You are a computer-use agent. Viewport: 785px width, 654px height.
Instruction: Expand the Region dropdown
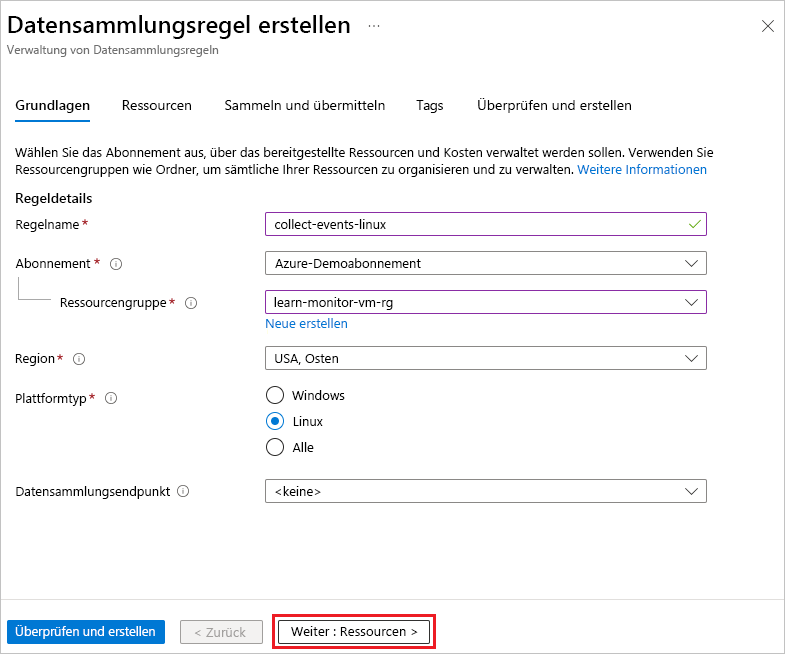[x=485, y=358]
